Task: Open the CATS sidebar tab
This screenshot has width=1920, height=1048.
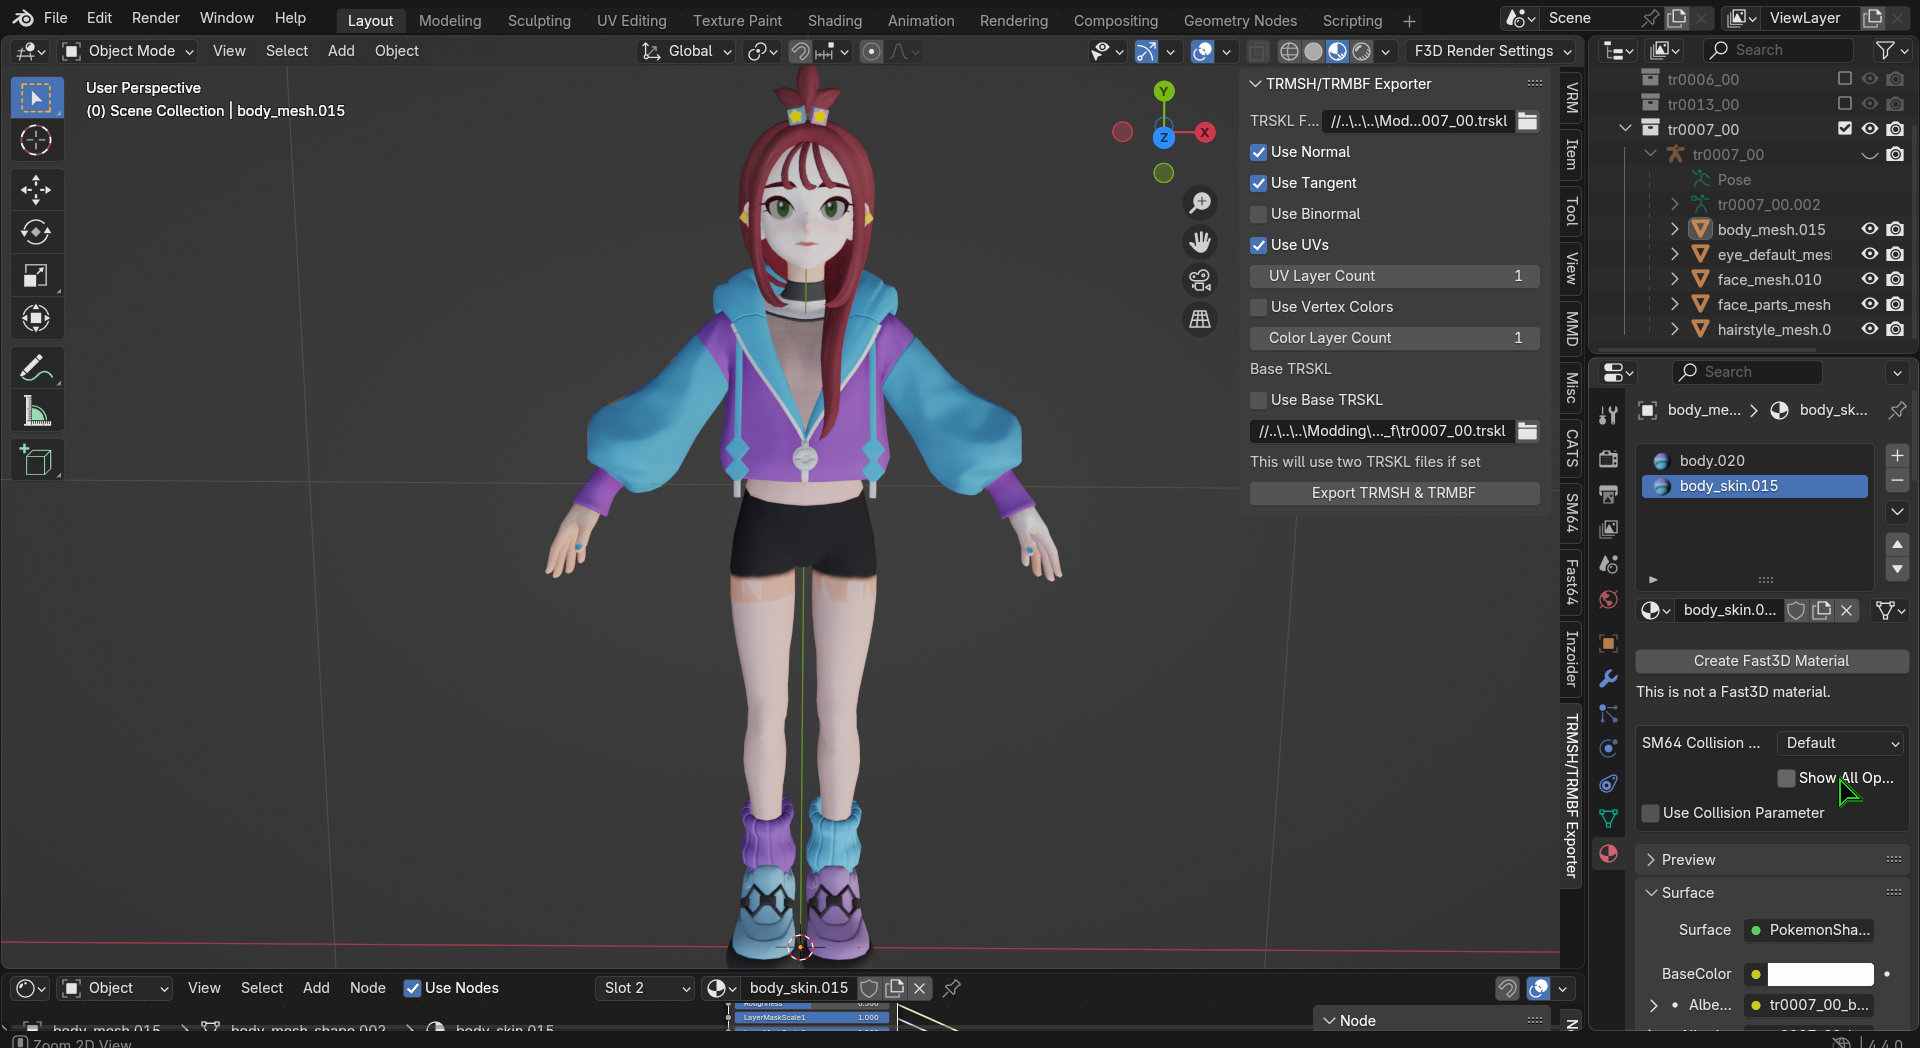Action: [1572, 447]
